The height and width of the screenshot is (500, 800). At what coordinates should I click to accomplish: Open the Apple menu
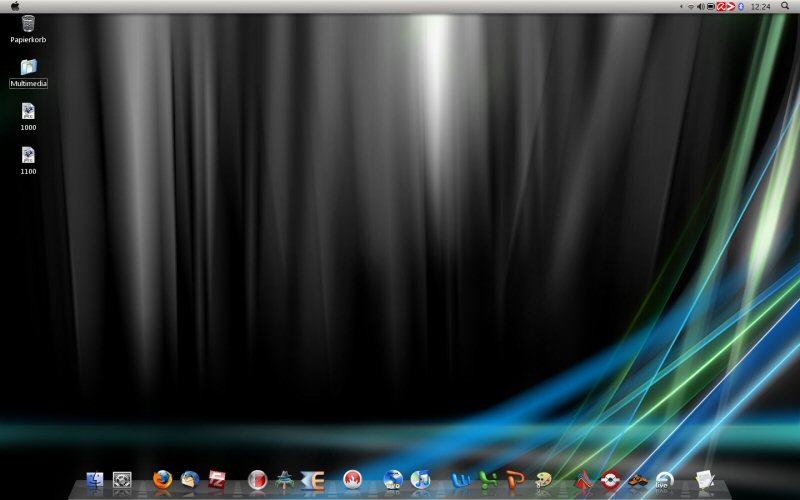15,6
